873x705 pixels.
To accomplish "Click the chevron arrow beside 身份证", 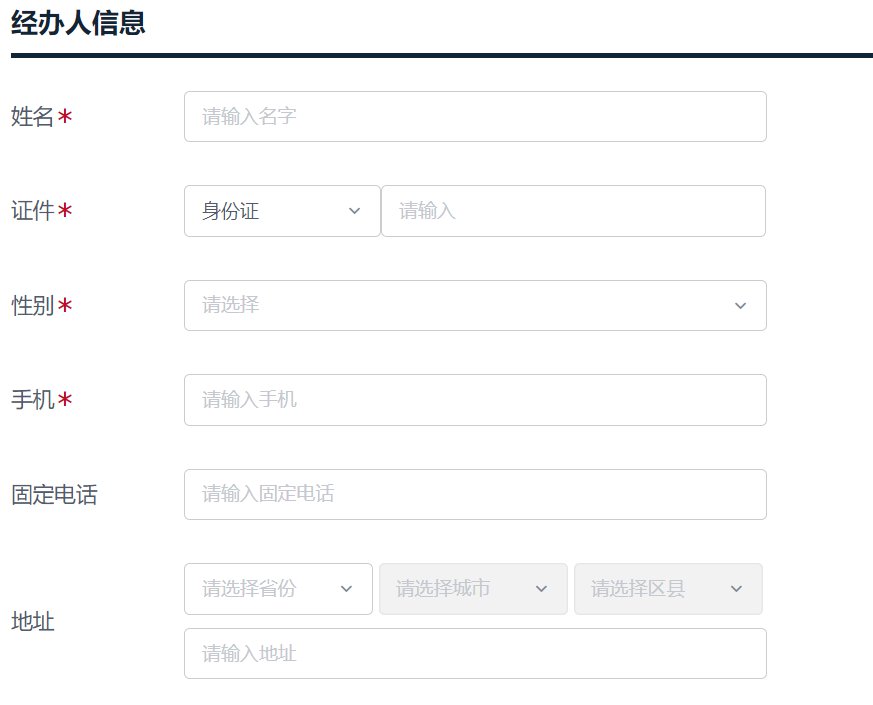I will point(354,211).
